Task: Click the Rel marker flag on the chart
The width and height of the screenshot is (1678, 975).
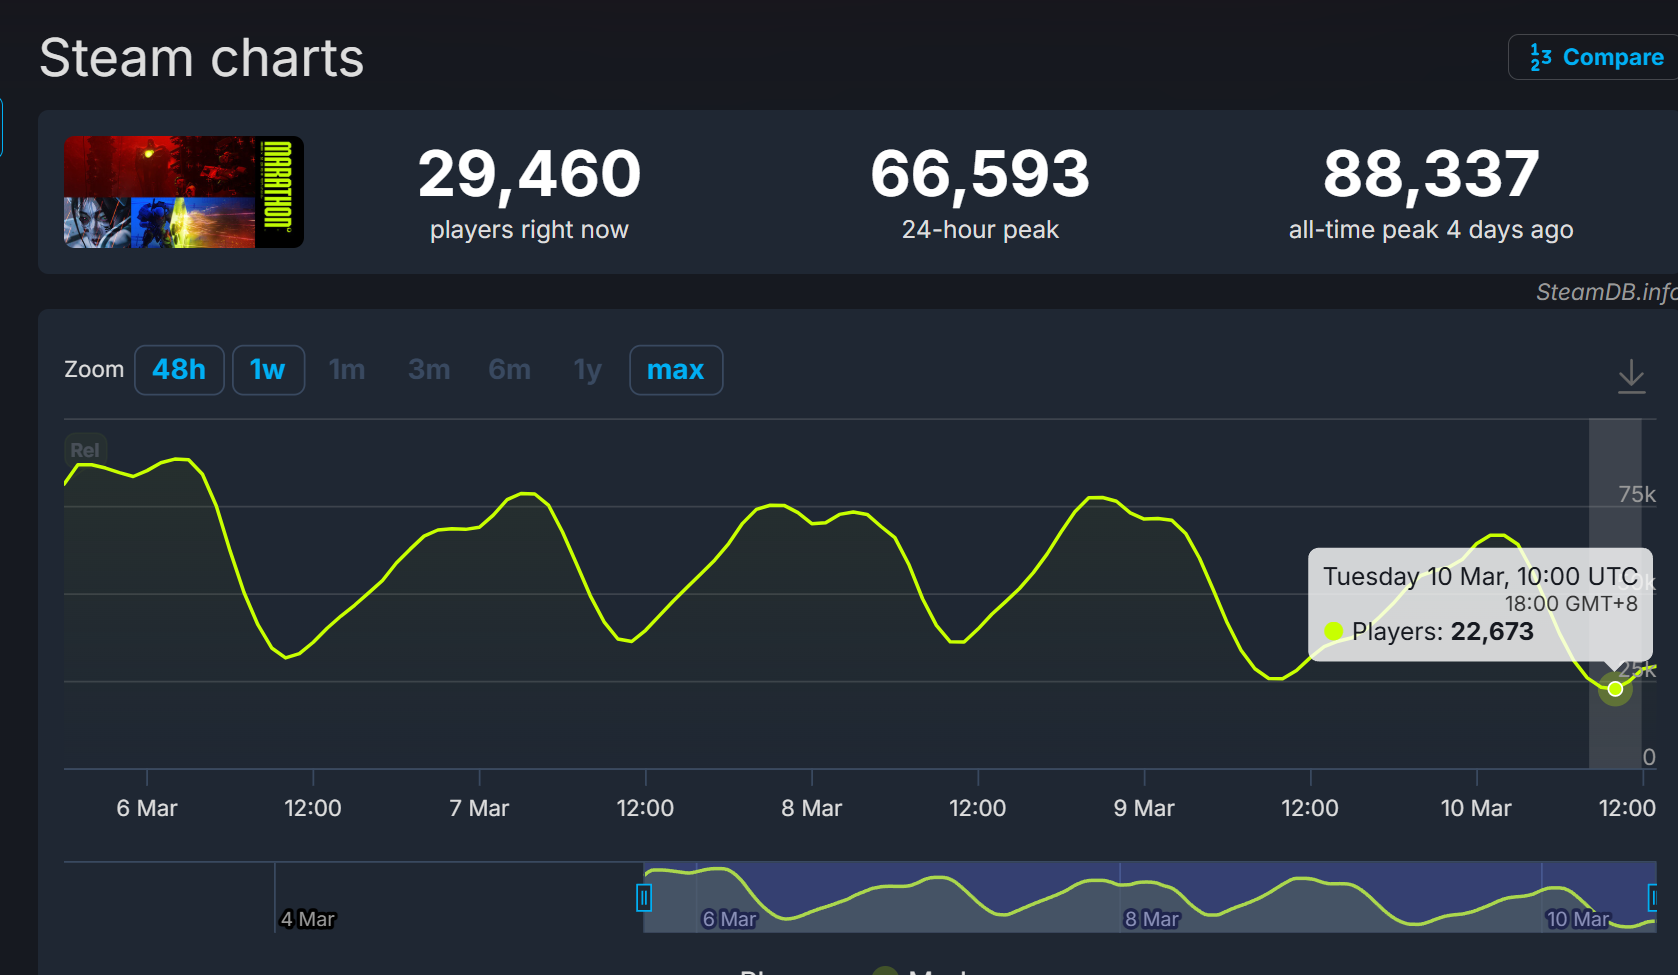Action: pos(85,450)
